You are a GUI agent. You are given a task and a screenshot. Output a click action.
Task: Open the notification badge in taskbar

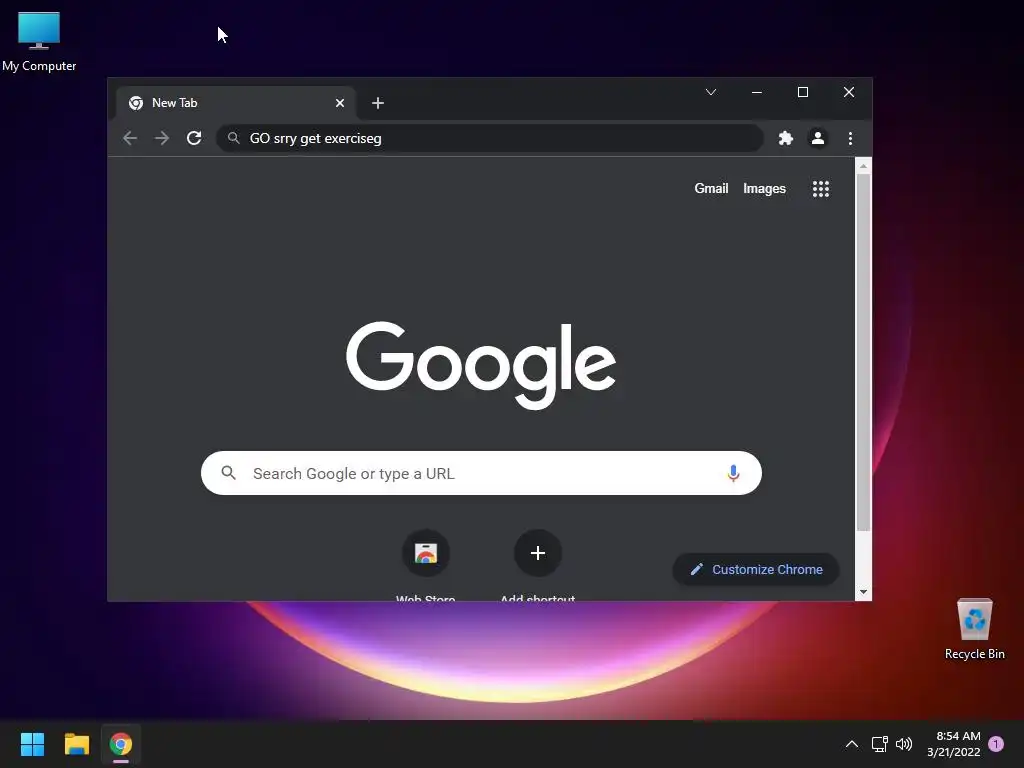[x=996, y=744]
